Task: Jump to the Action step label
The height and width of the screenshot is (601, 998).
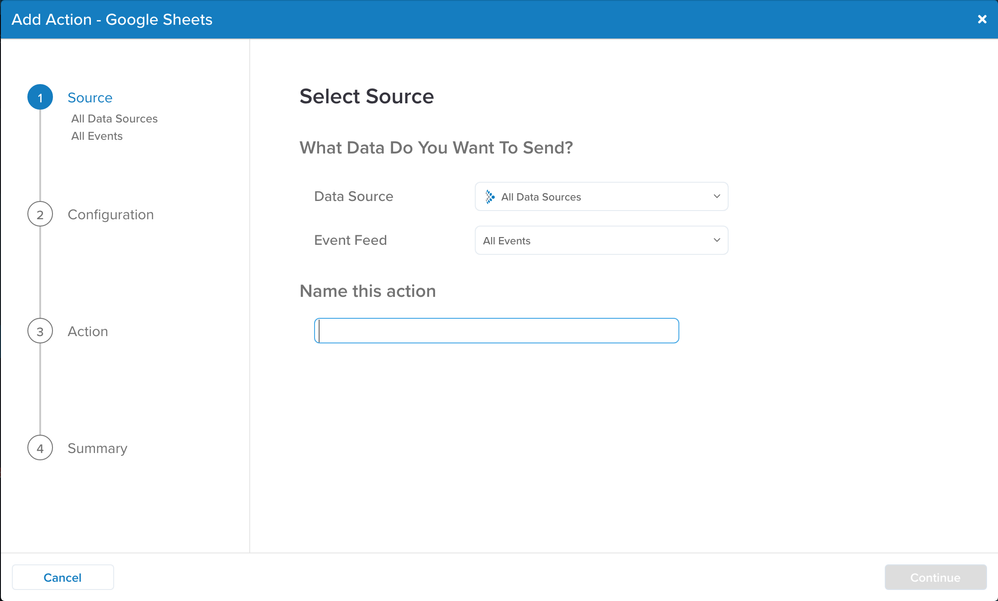Action: 88,332
